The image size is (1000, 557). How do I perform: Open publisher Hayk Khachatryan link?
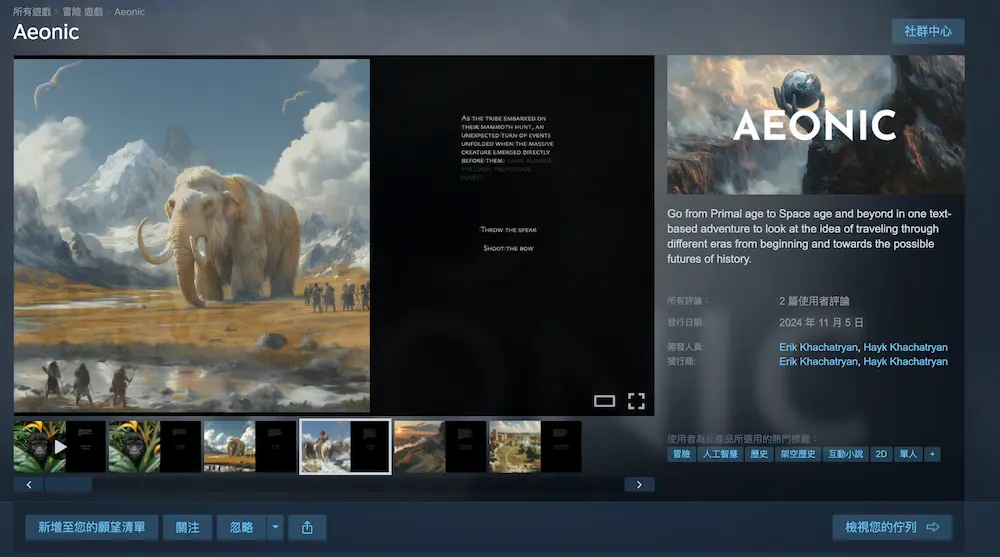[905, 361]
